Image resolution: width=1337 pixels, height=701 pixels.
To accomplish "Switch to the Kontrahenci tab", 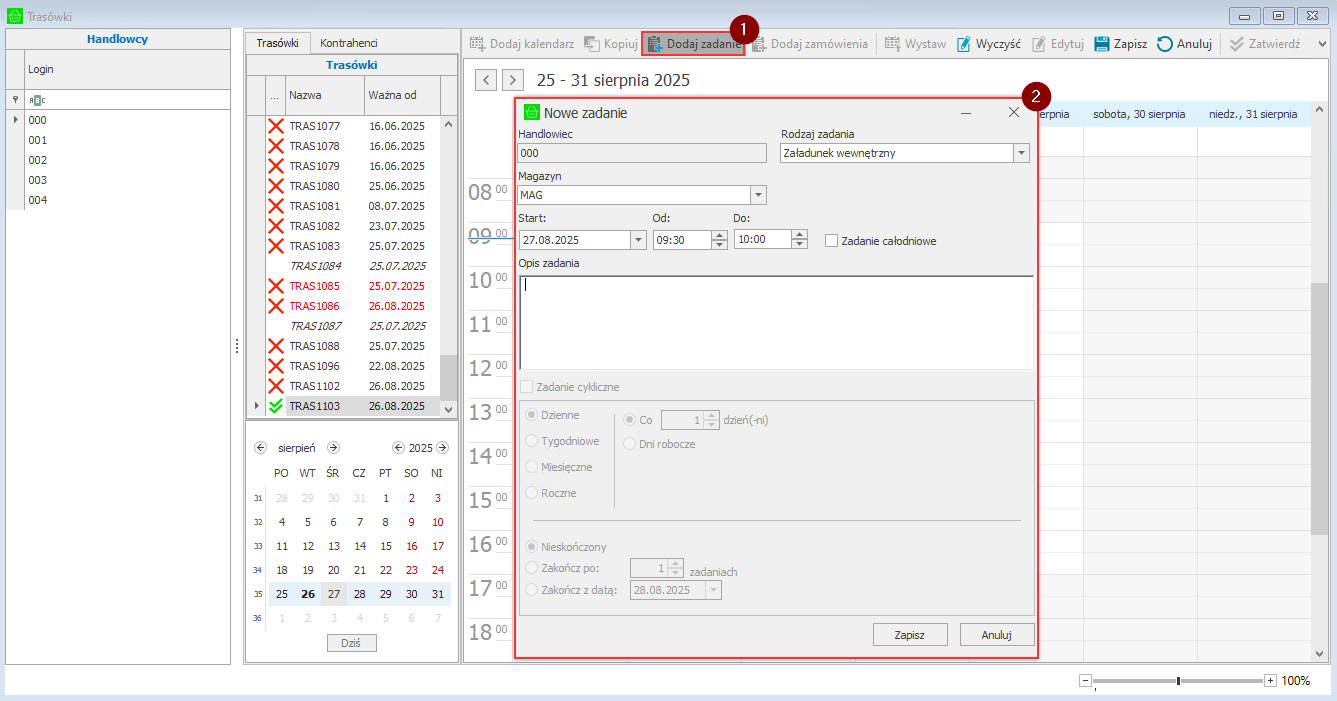I will pyautogui.click(x=348, y=43).
